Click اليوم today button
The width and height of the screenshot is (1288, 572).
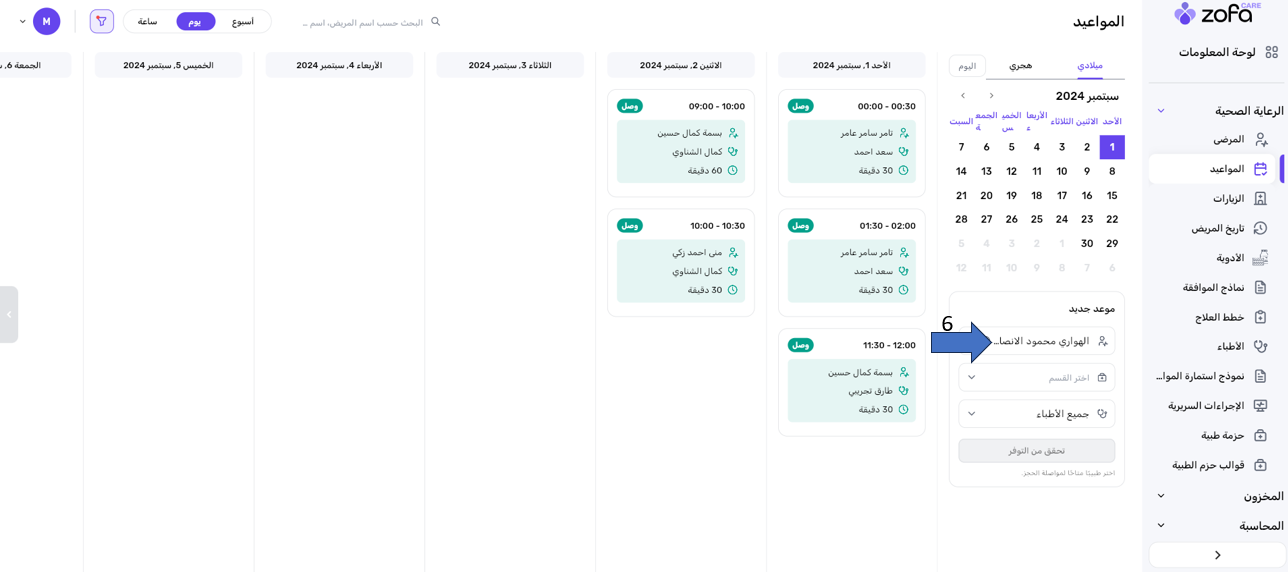click(x=967, y=66)
